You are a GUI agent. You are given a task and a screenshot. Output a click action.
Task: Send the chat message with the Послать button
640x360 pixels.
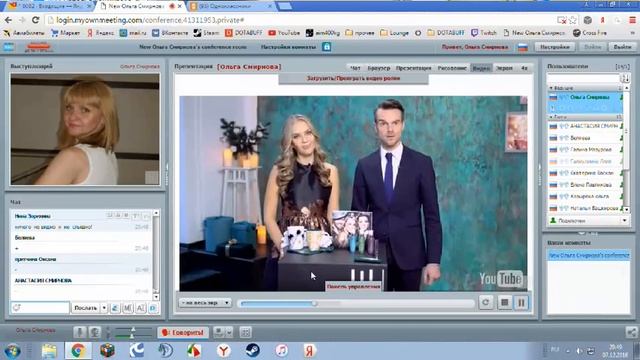click(x=85, y=308)
